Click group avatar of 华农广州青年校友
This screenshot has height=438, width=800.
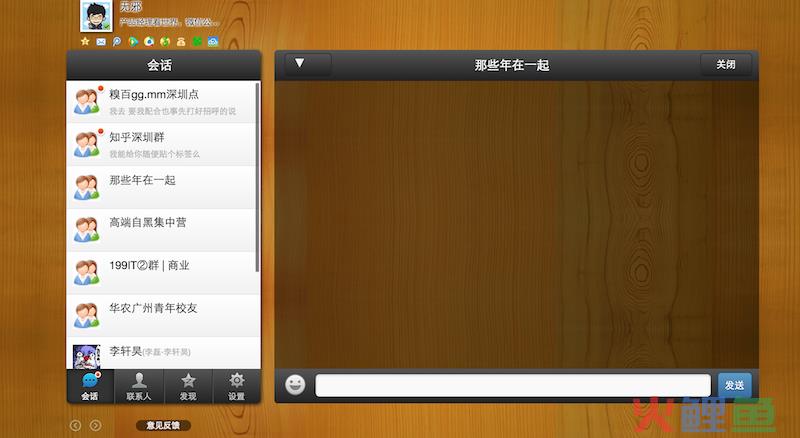point(87,315)
